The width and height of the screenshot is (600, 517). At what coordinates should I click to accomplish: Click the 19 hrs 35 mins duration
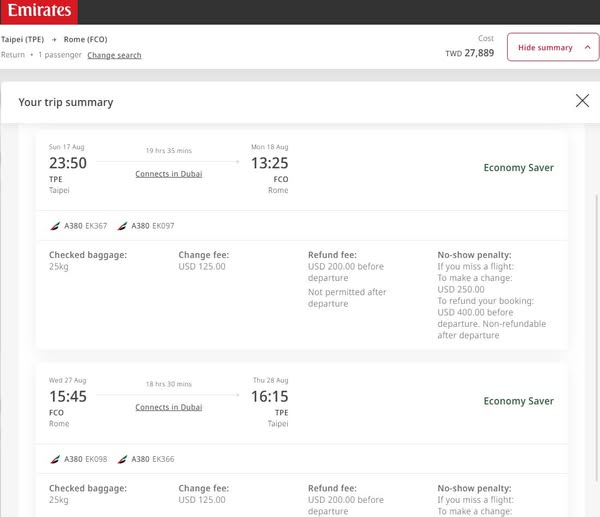coord(169,150)
